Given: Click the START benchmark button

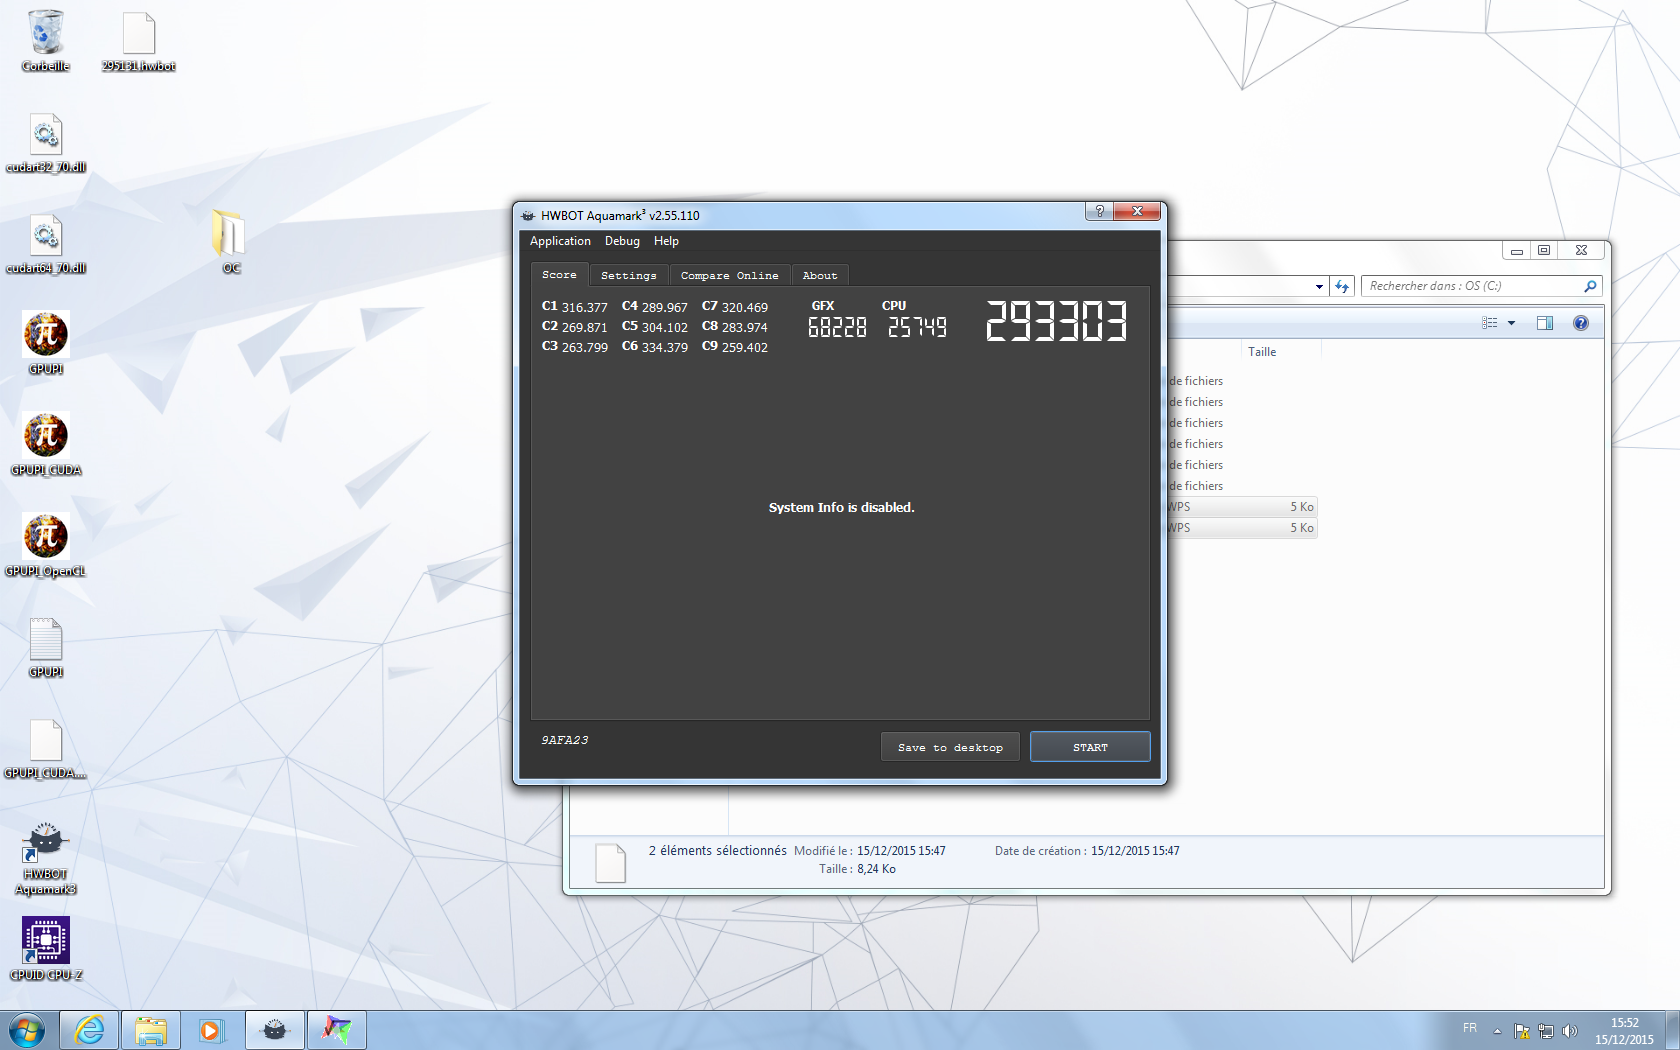Looking at the screenshot, I should point(1090,747).
